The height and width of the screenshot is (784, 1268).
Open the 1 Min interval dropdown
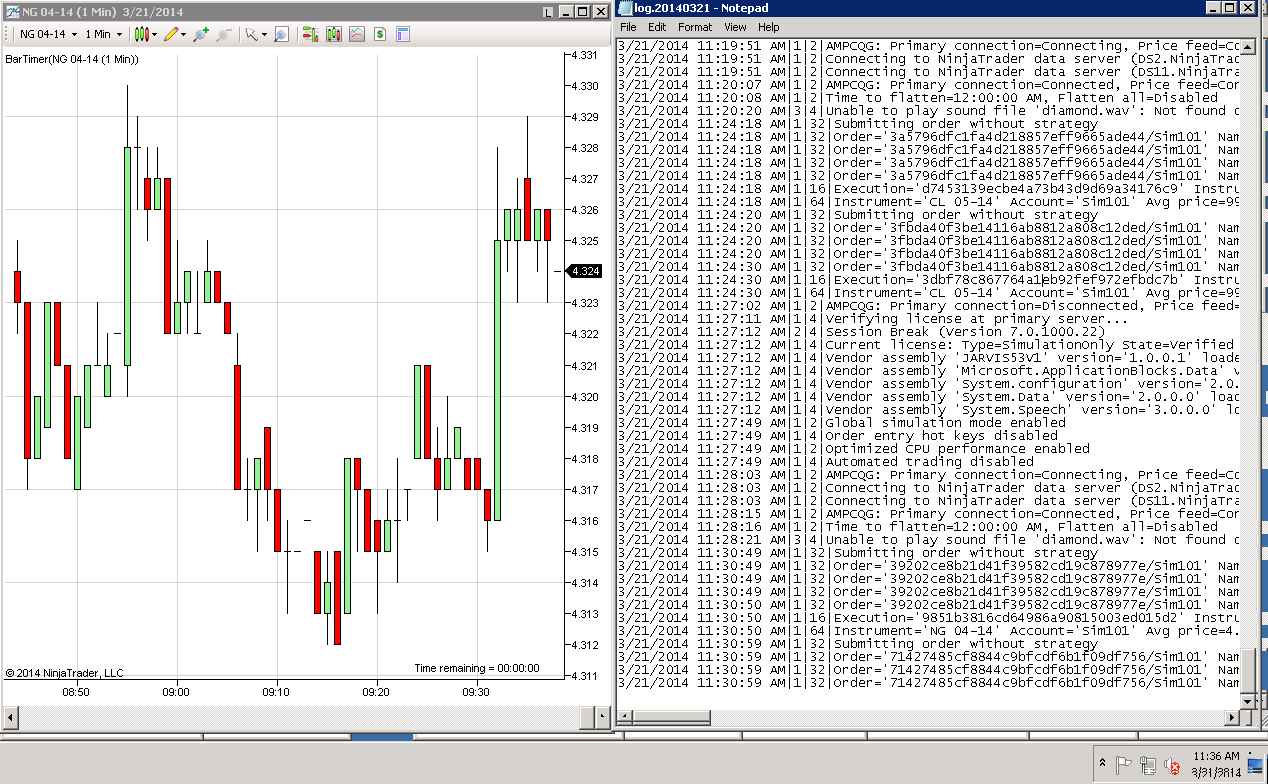point(103,34)
